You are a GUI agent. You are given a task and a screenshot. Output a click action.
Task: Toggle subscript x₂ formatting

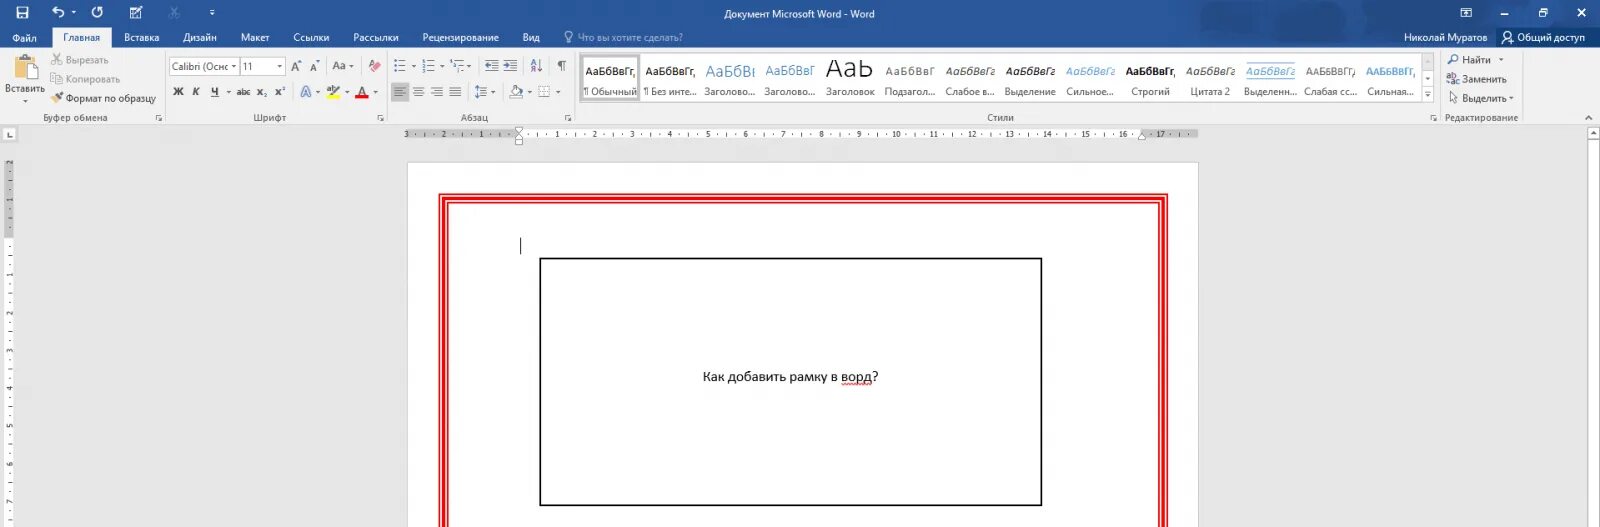(261, 92)
